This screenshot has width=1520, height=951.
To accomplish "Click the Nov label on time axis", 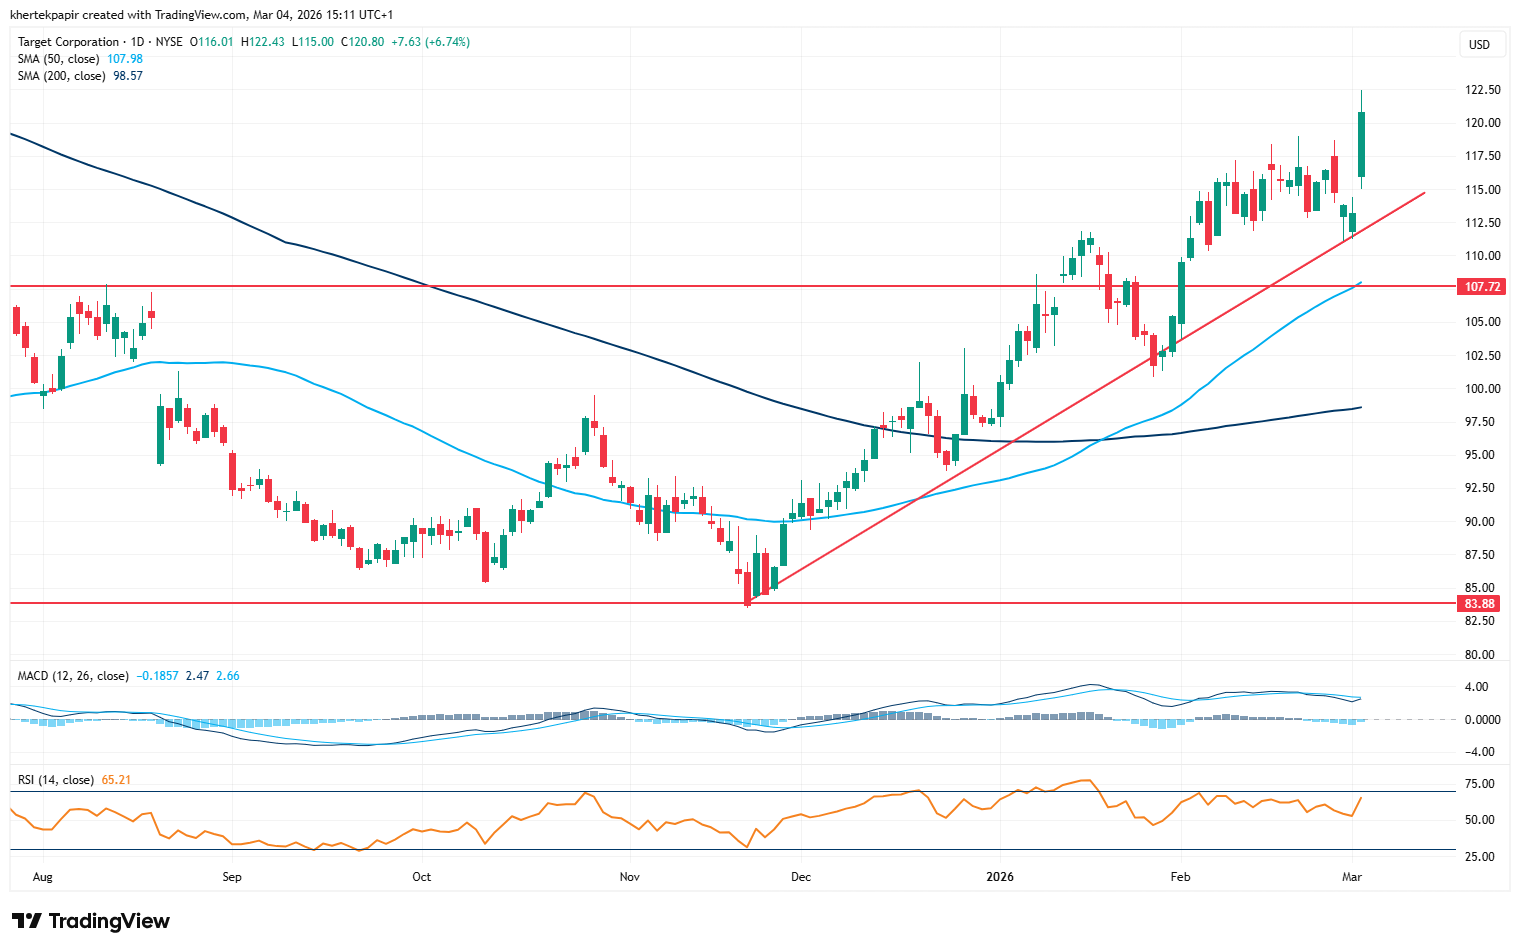I will point(629,877).
